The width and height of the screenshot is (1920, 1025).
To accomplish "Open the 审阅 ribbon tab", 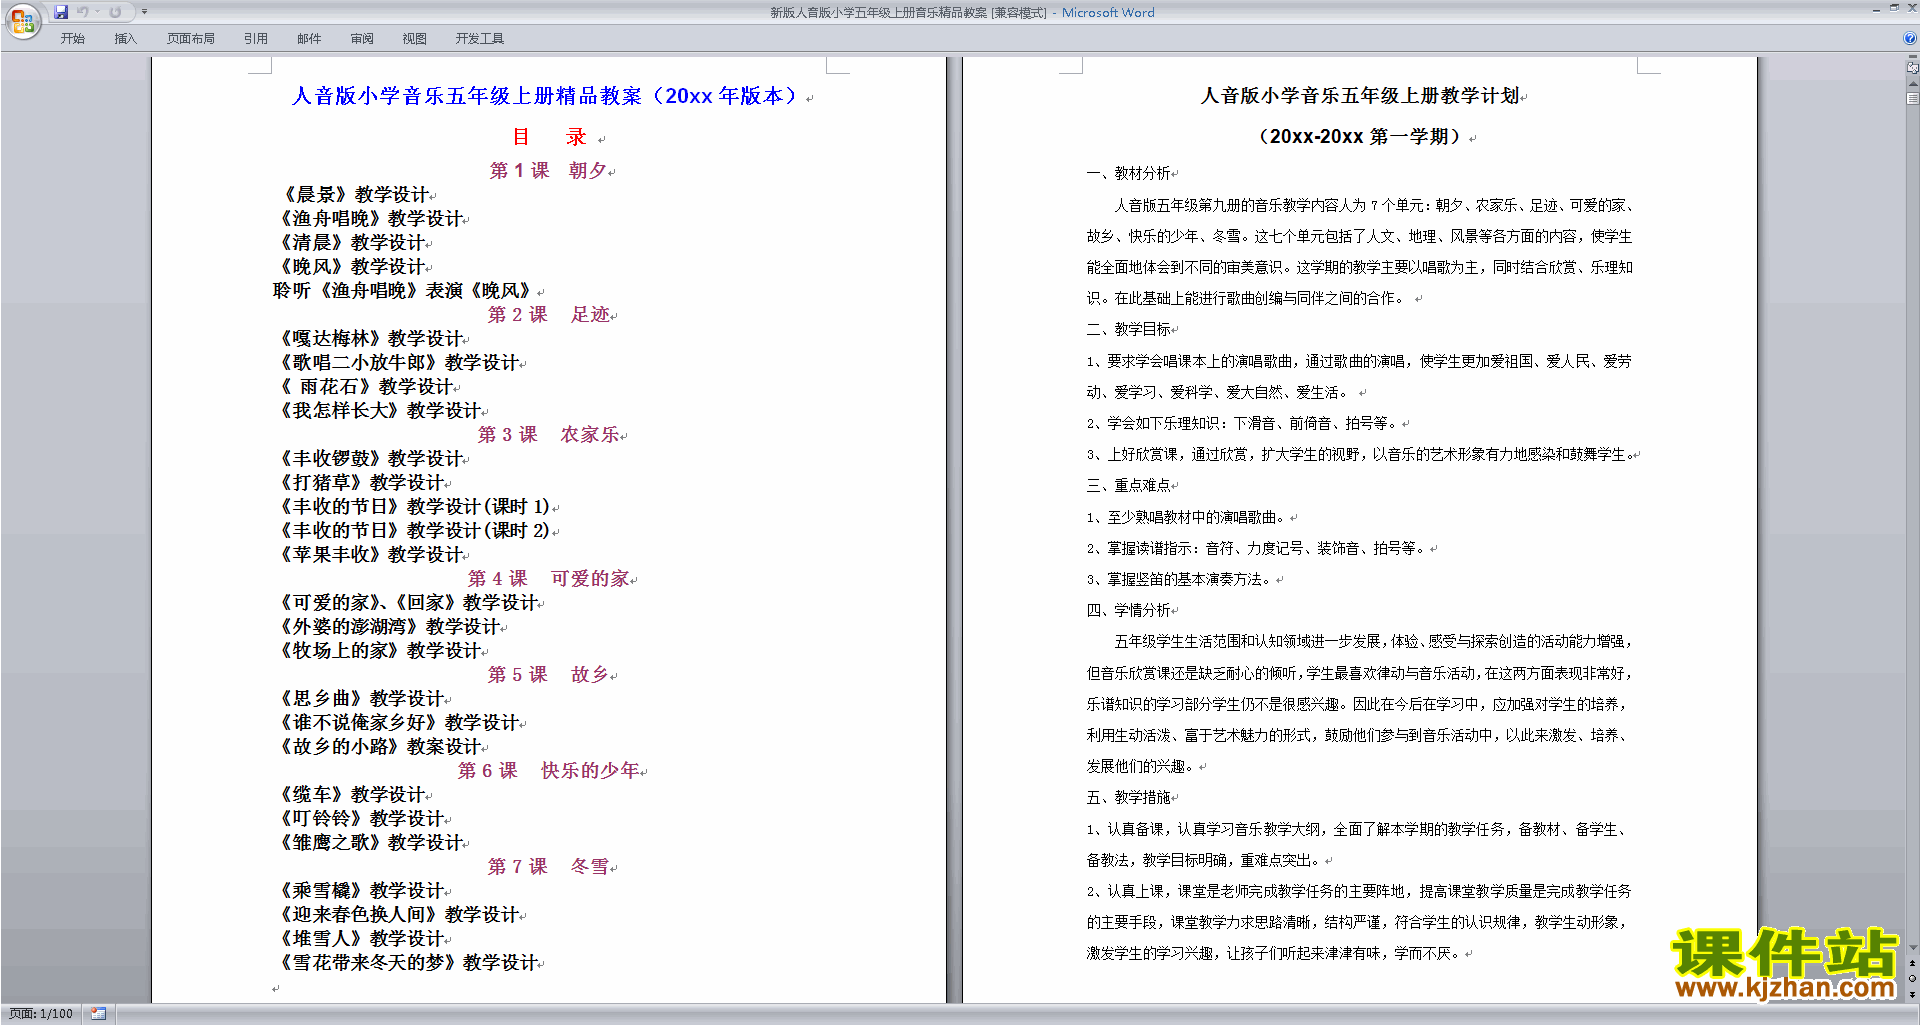I will [362, 39].
